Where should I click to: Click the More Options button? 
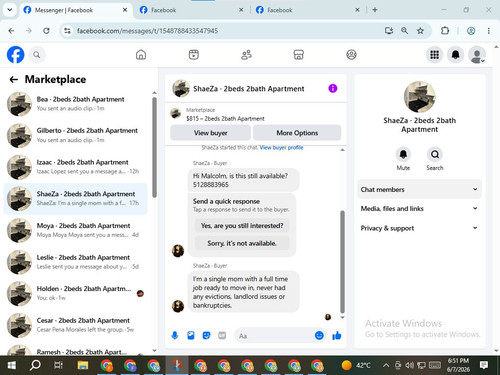297,133
